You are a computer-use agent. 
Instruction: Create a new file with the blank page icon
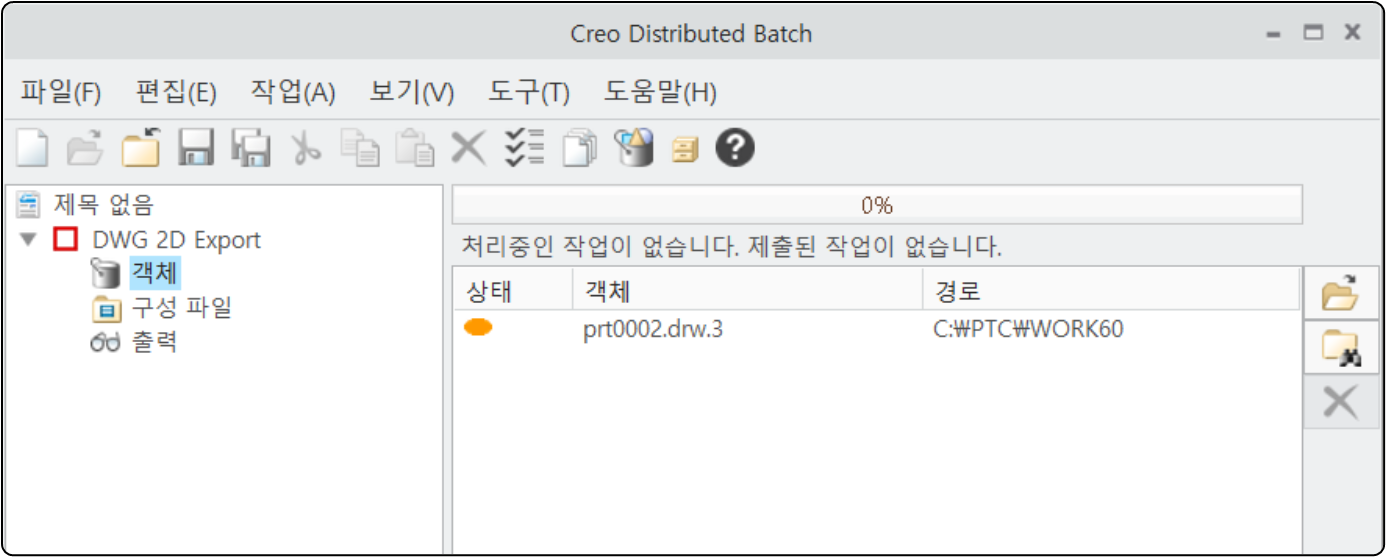(x=32, y=149)
